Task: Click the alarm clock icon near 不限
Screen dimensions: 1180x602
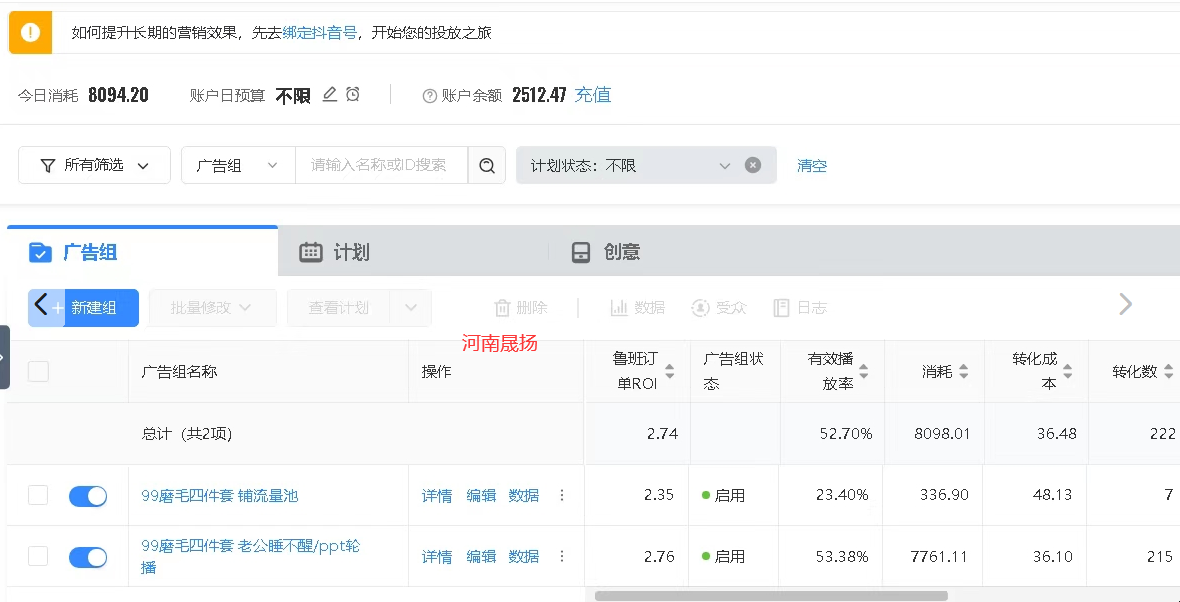Action: [x=352, y=93]
